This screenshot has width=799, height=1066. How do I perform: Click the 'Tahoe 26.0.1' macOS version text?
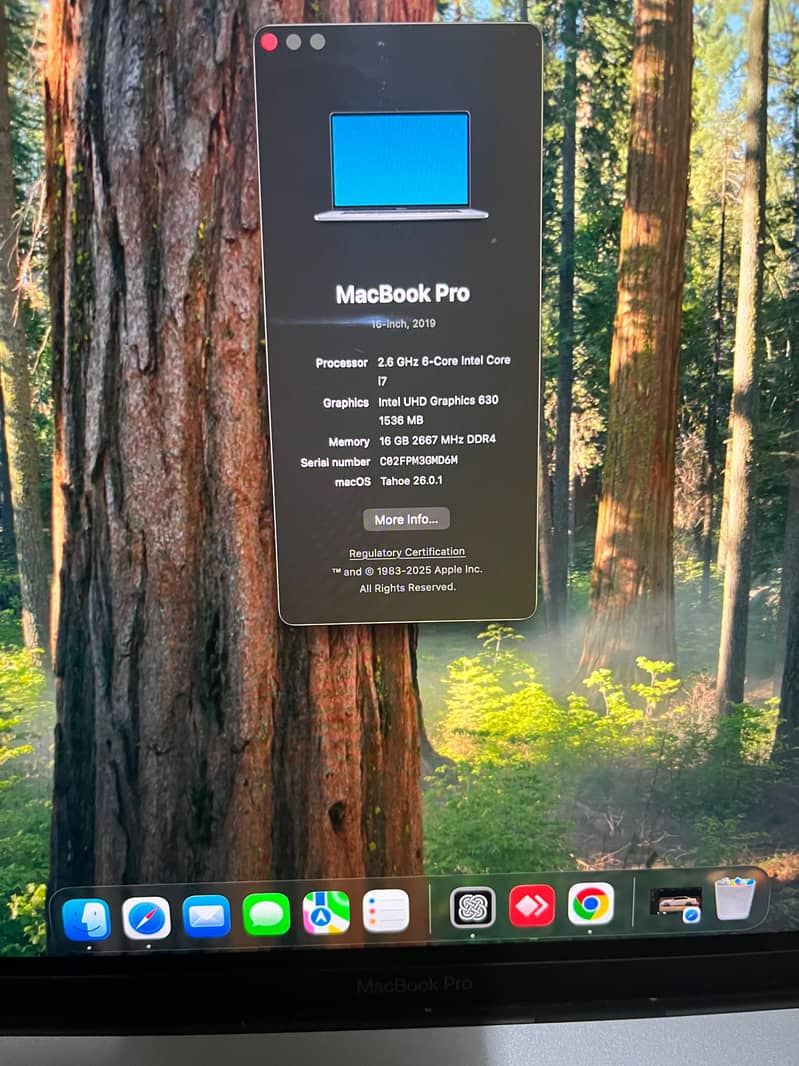(411, 481)
